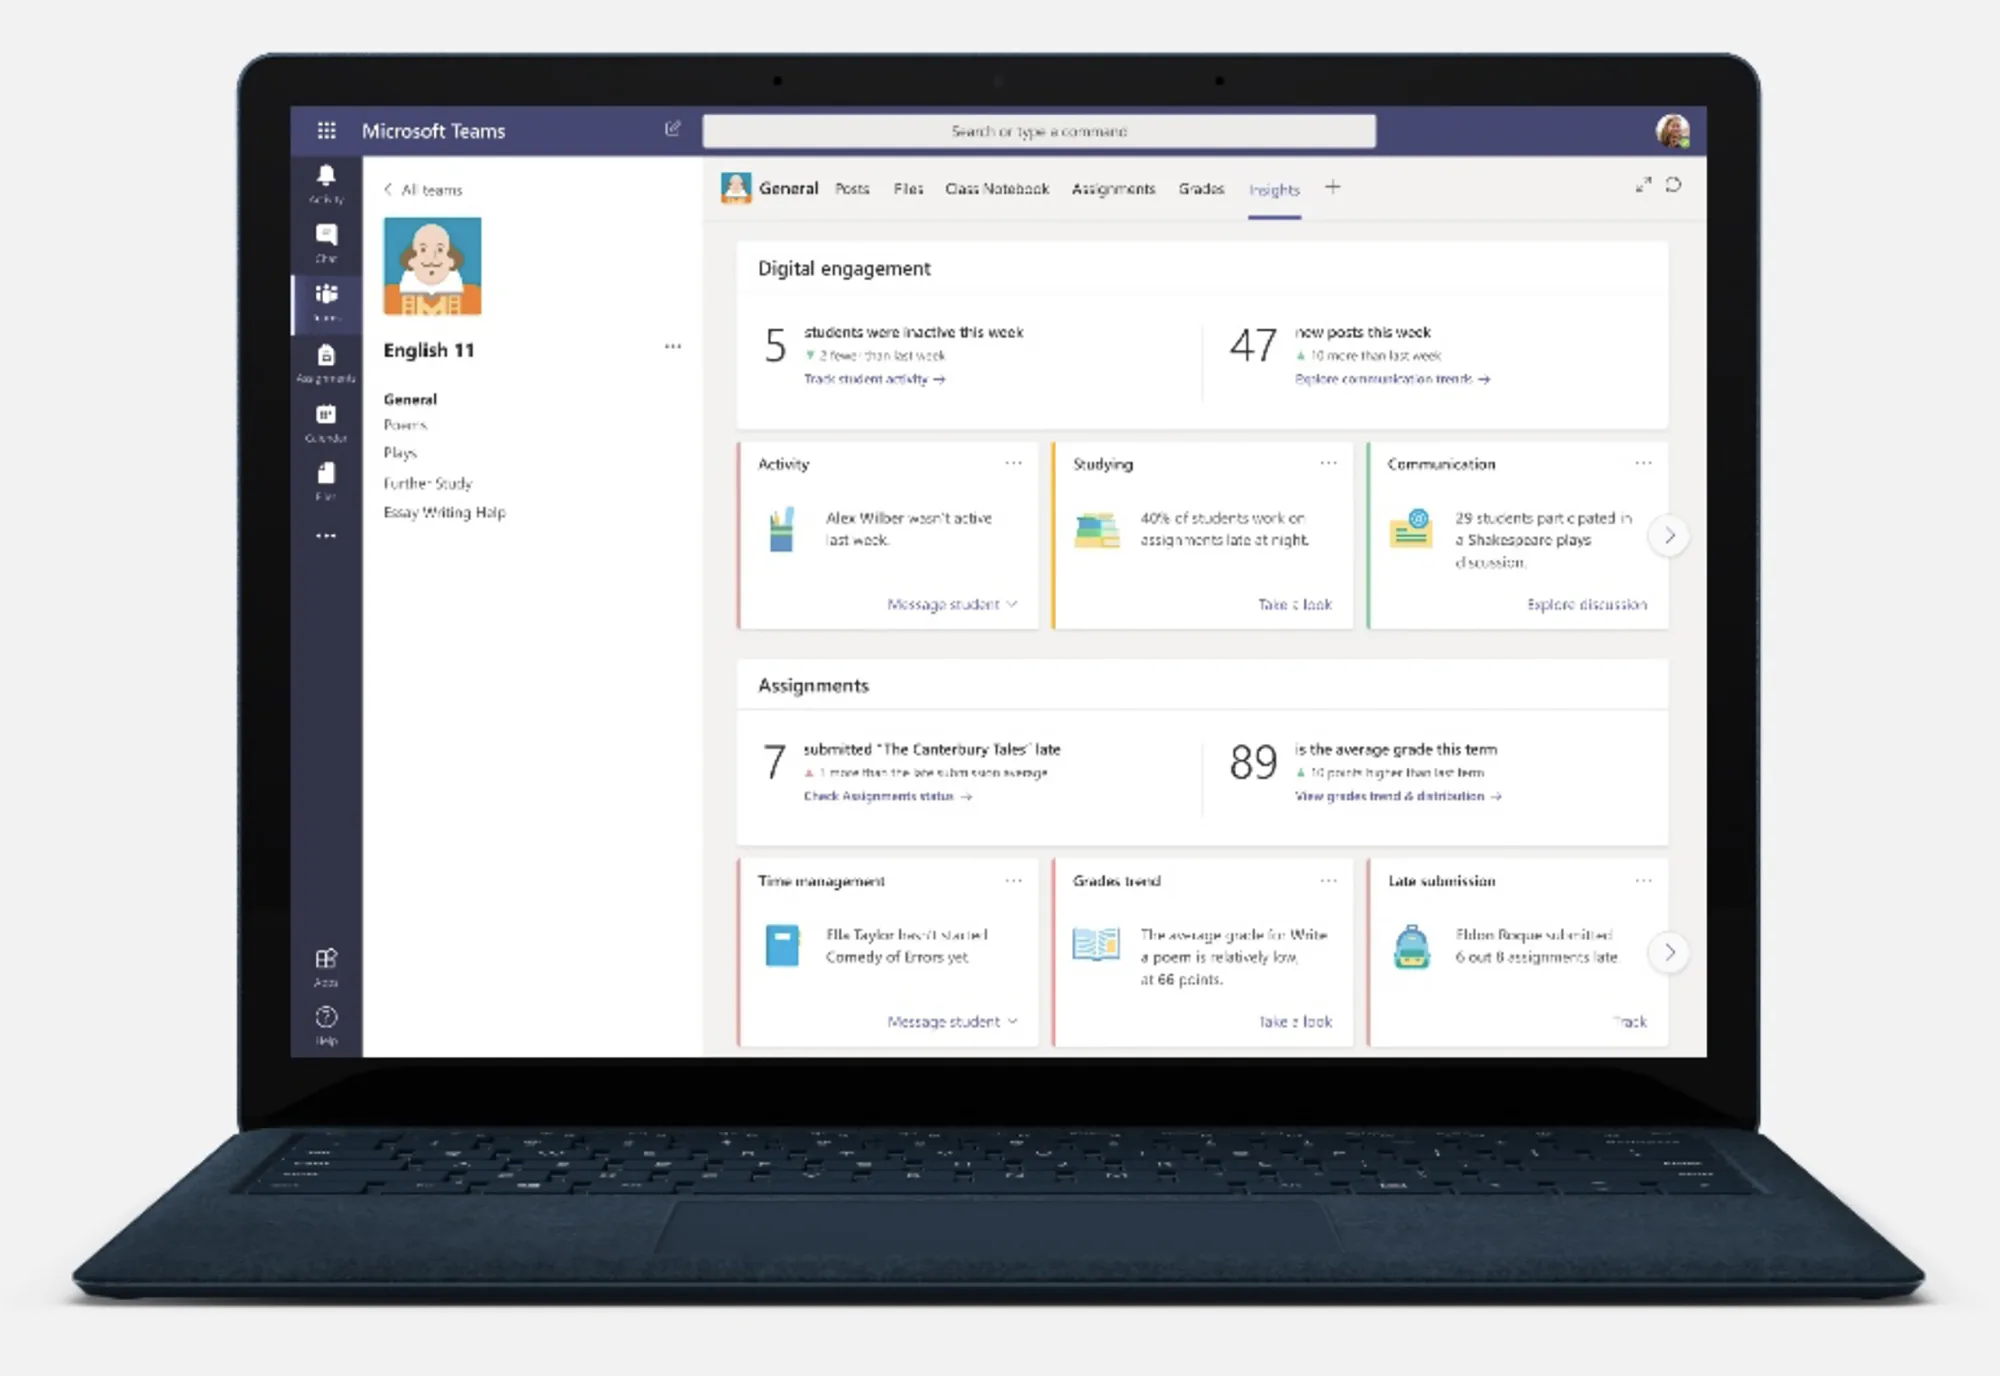This screenshot has width=2000, height=1376.
Task: Reload the Insights tab
Action: click(x=1673, y=185)
